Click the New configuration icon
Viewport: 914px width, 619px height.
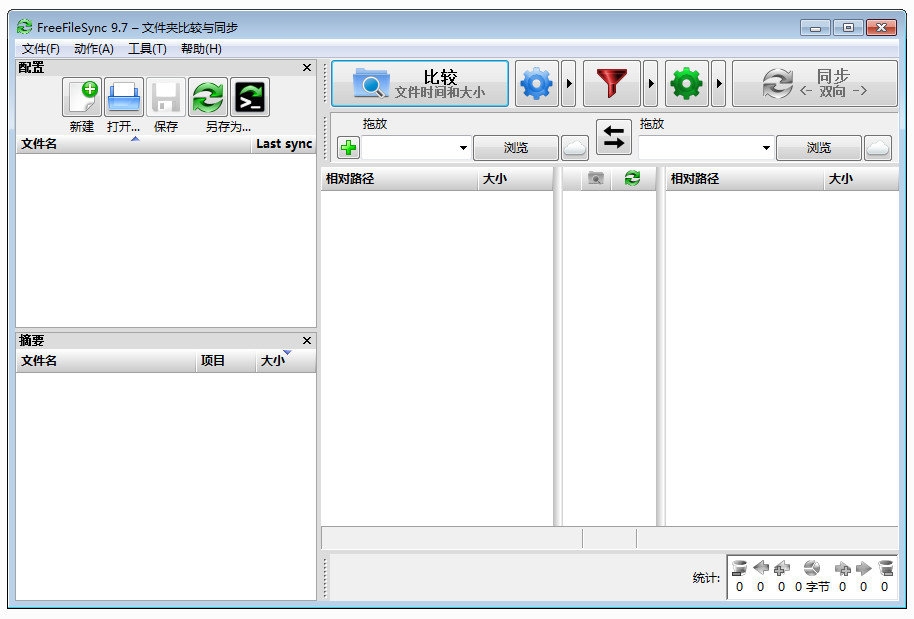click(x=82, y=98)
